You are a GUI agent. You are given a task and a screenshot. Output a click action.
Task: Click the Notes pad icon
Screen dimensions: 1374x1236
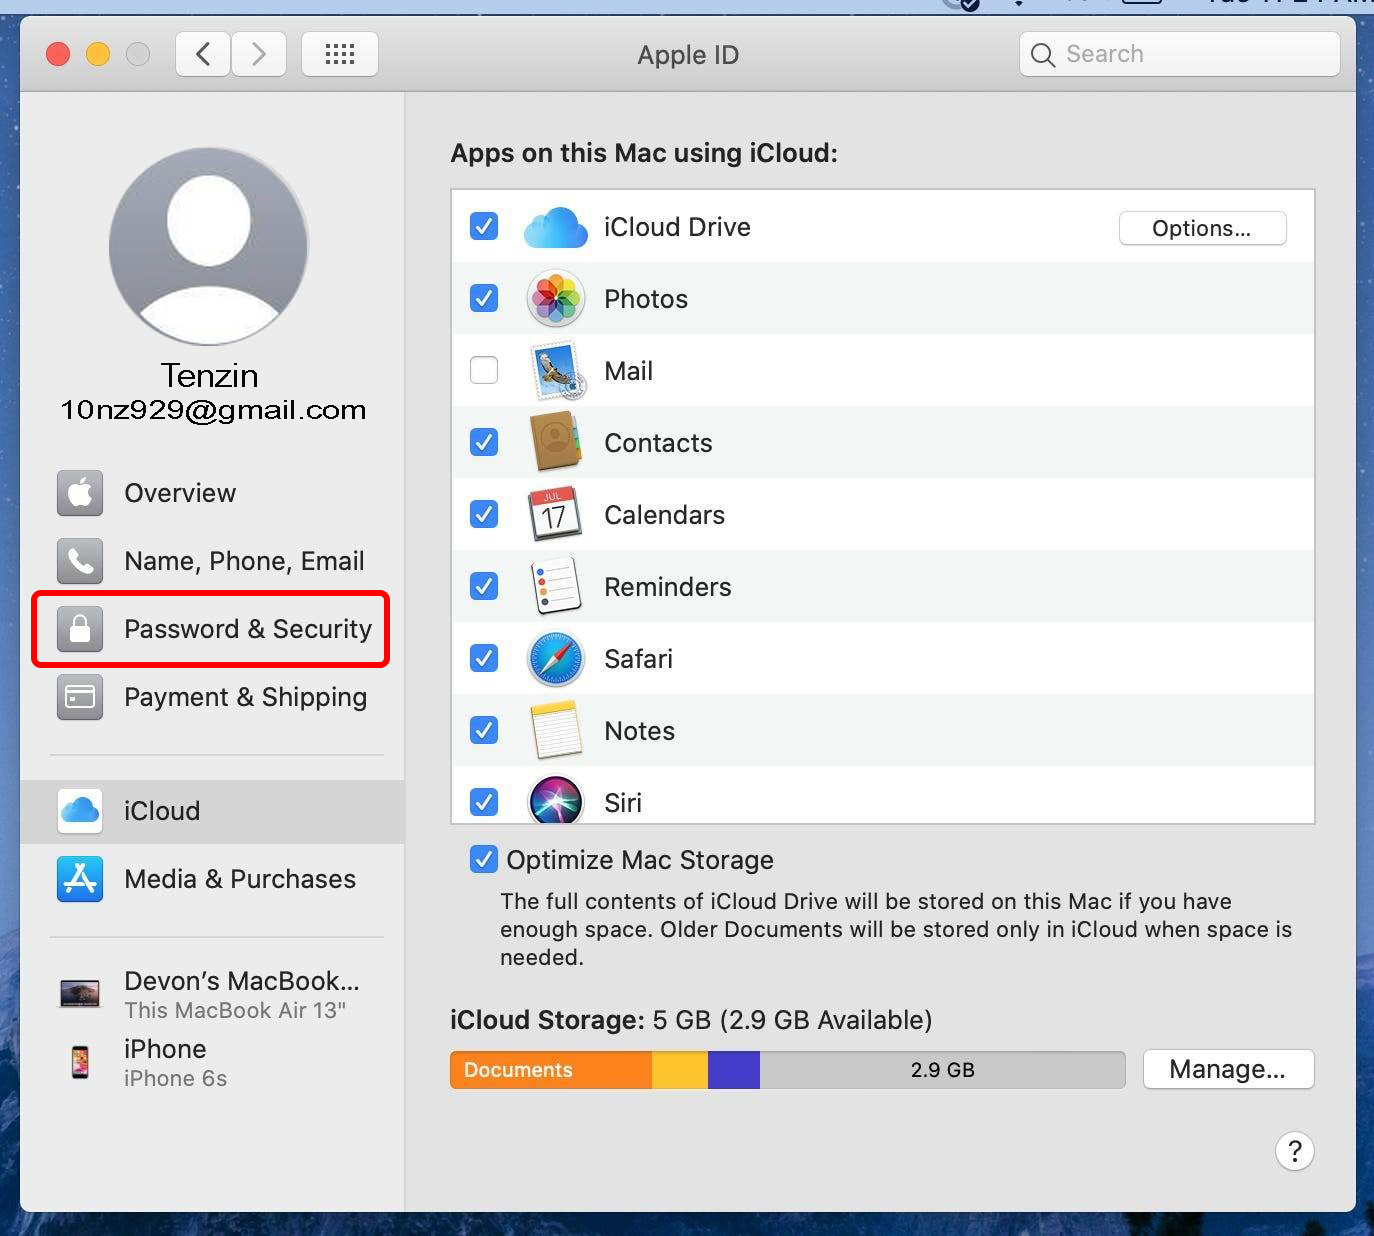point(556,730)
